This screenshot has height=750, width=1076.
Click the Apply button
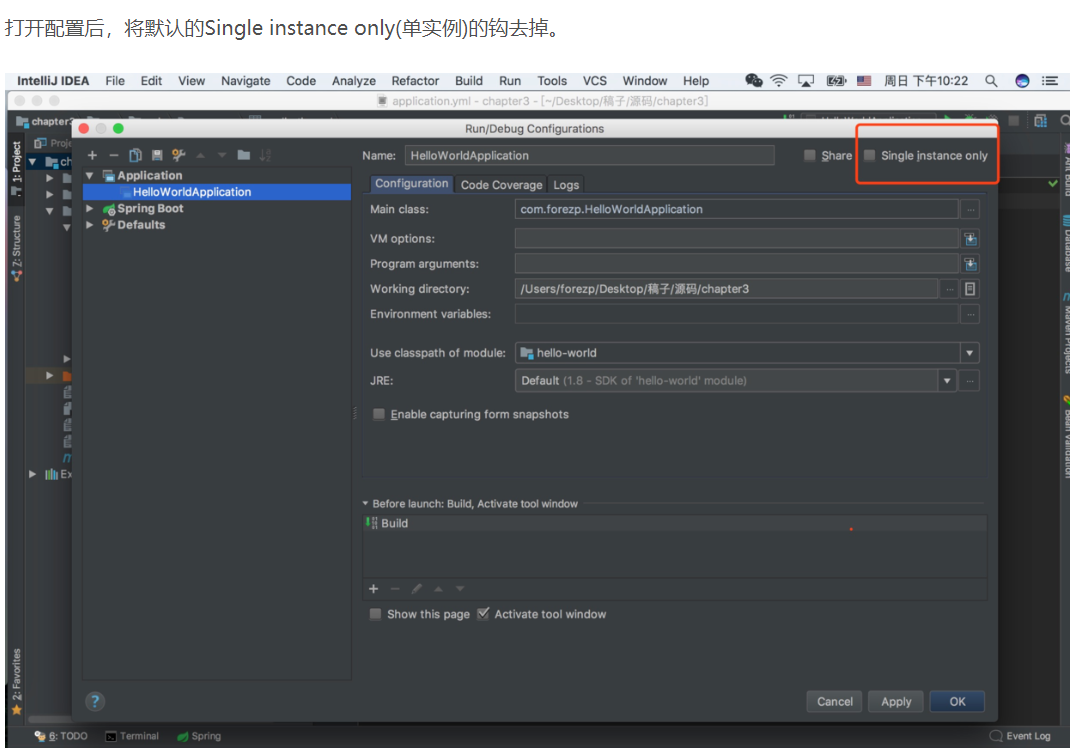(896, 701)
